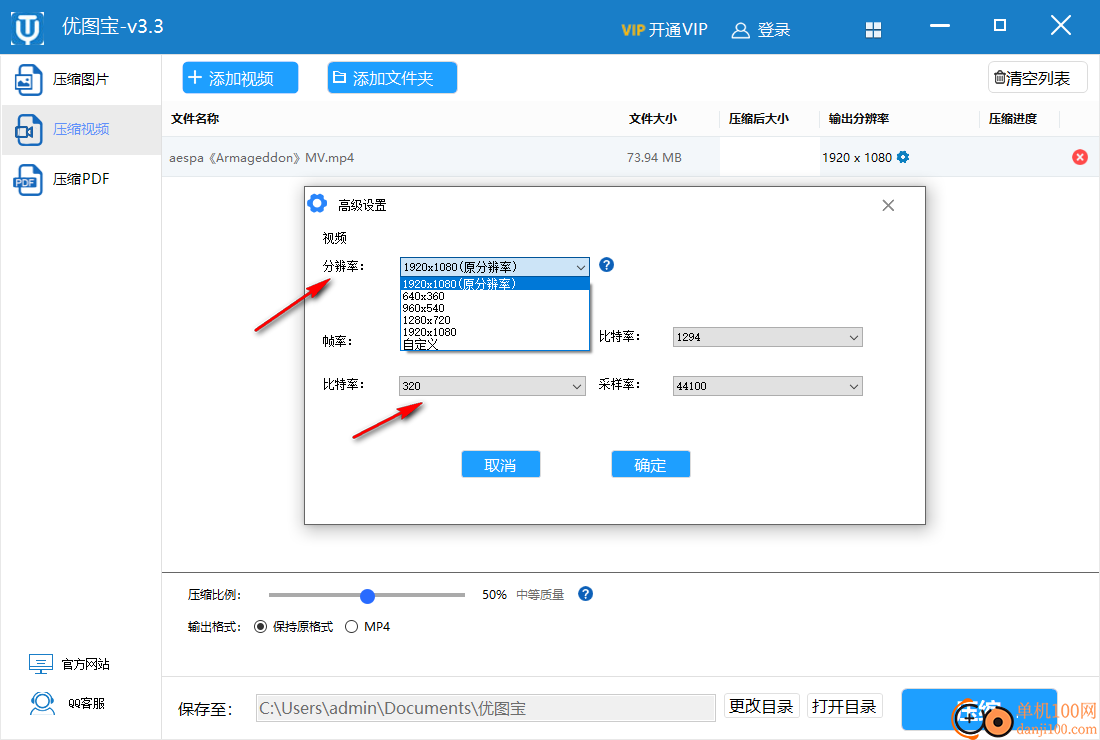Click the 更改目录 button
Screen dimensions: 1100x740
tap(761, 706)
